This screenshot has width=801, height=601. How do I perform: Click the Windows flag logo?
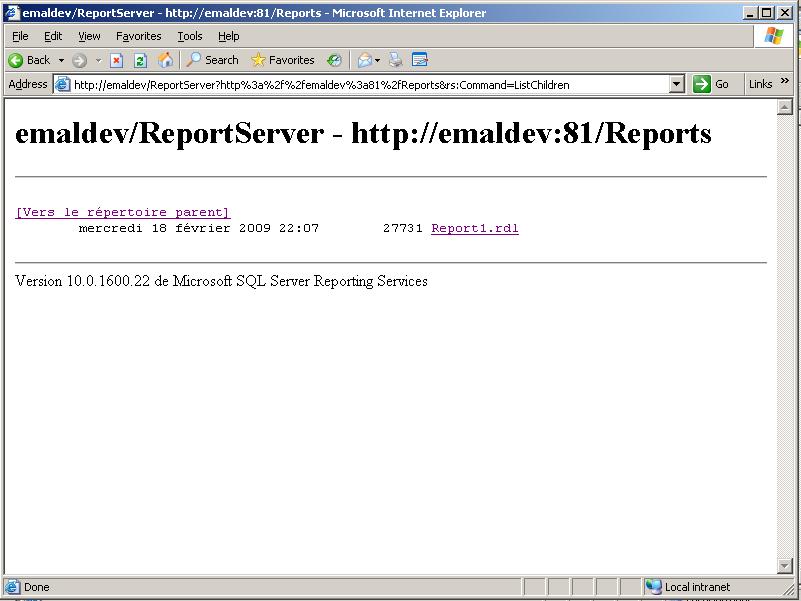773,36
